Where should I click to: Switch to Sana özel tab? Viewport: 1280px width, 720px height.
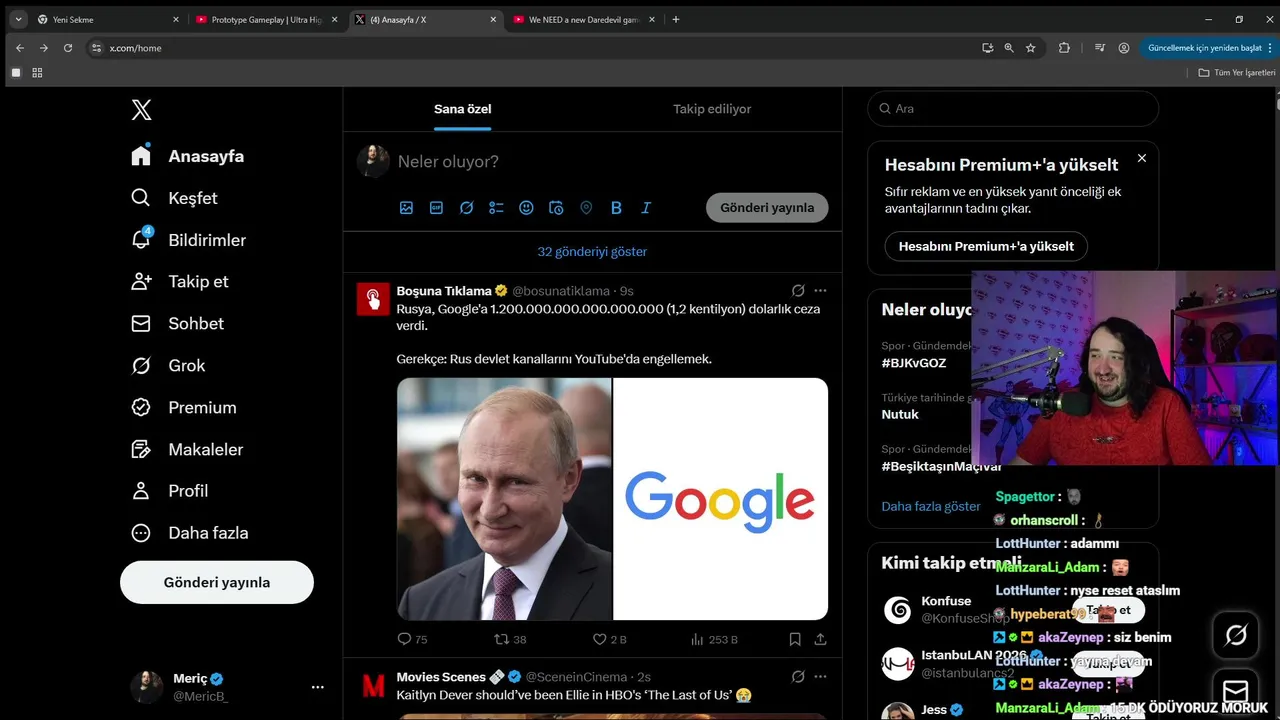[463, 109]
